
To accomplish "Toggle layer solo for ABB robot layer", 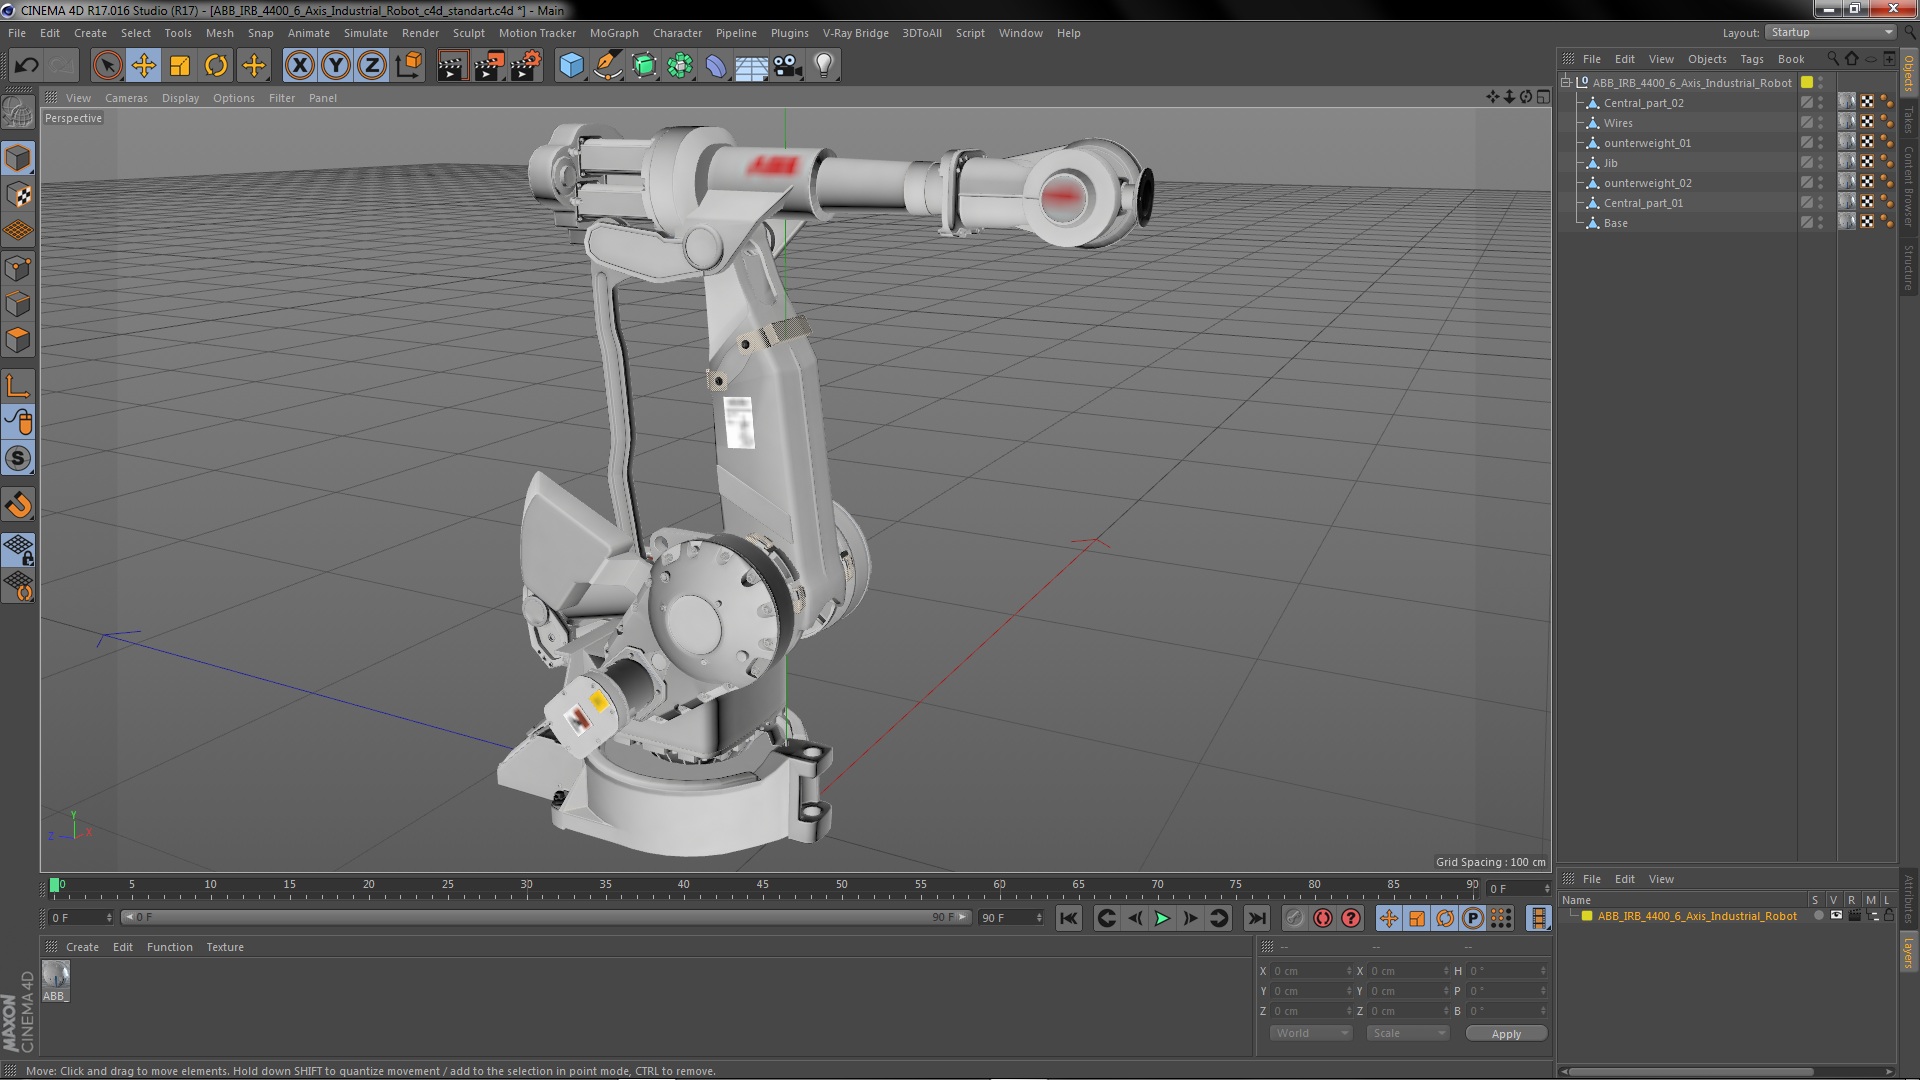I will pos(1818,916).
